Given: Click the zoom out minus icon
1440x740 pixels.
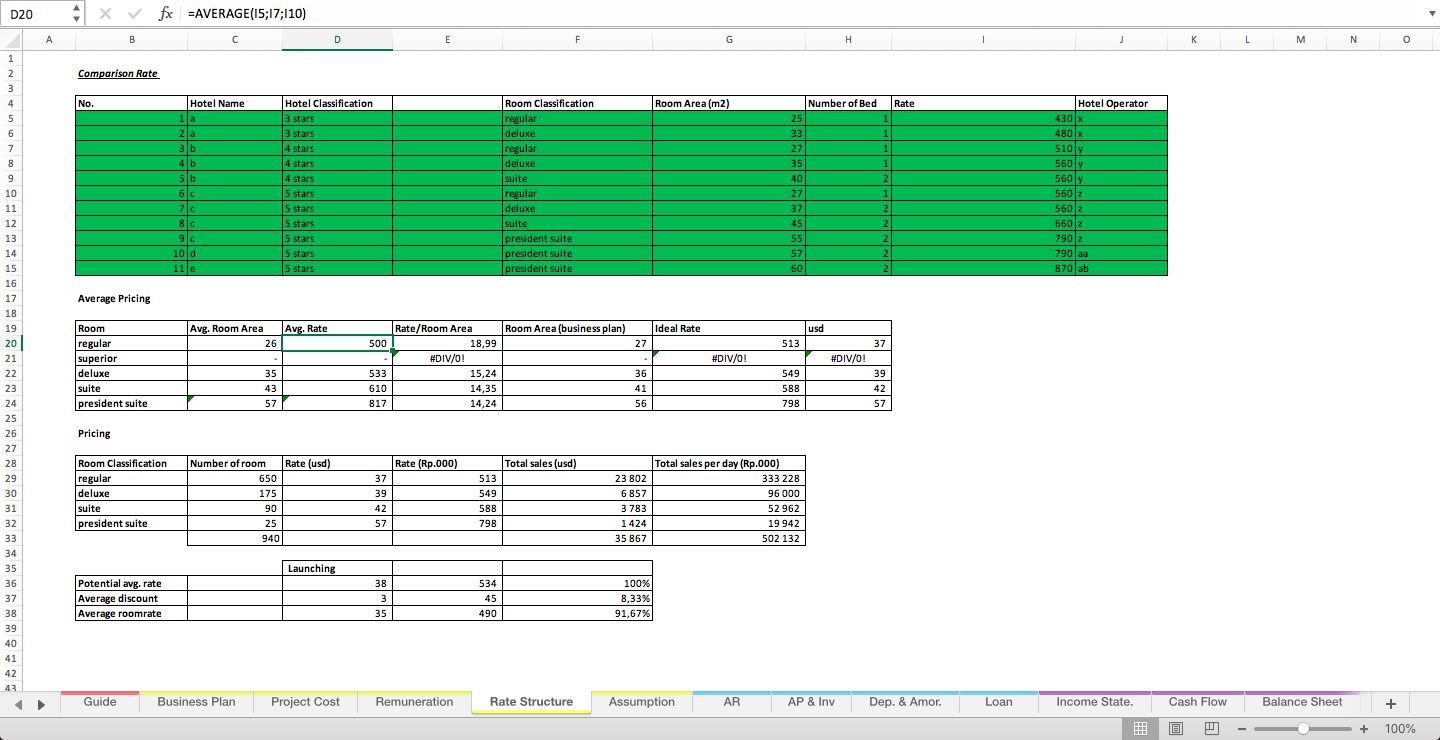Looking at the screenshot, I should (x=1243, y=729).
